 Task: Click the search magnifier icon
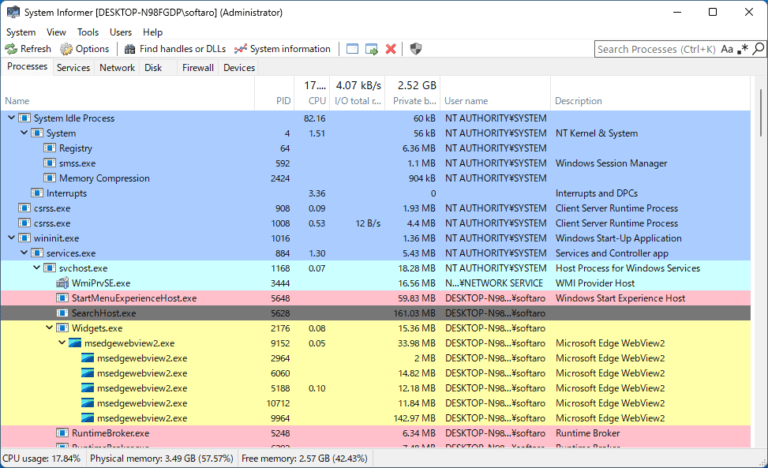click(x=758, y=49)
